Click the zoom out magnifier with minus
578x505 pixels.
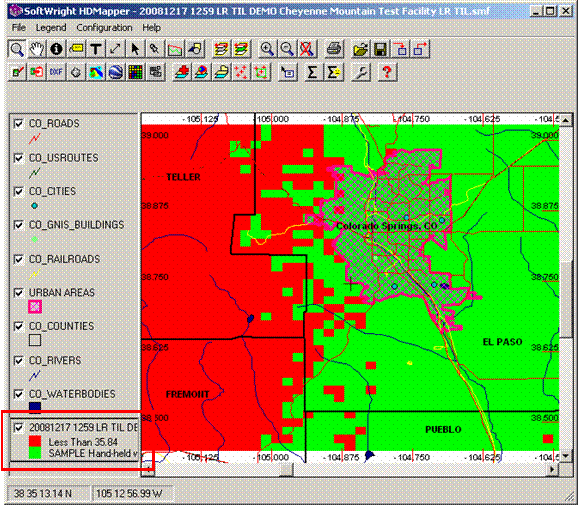tap(287, 49)
